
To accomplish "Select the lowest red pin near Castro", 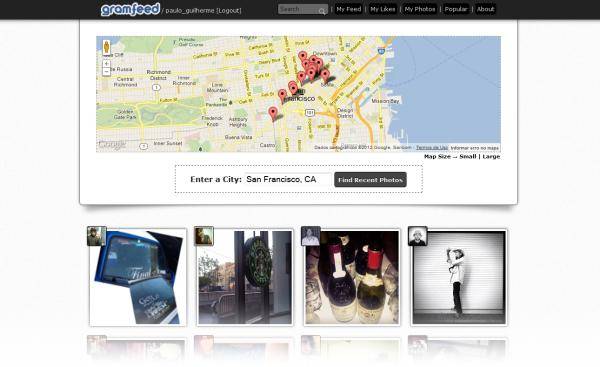I will pos(273,114).
